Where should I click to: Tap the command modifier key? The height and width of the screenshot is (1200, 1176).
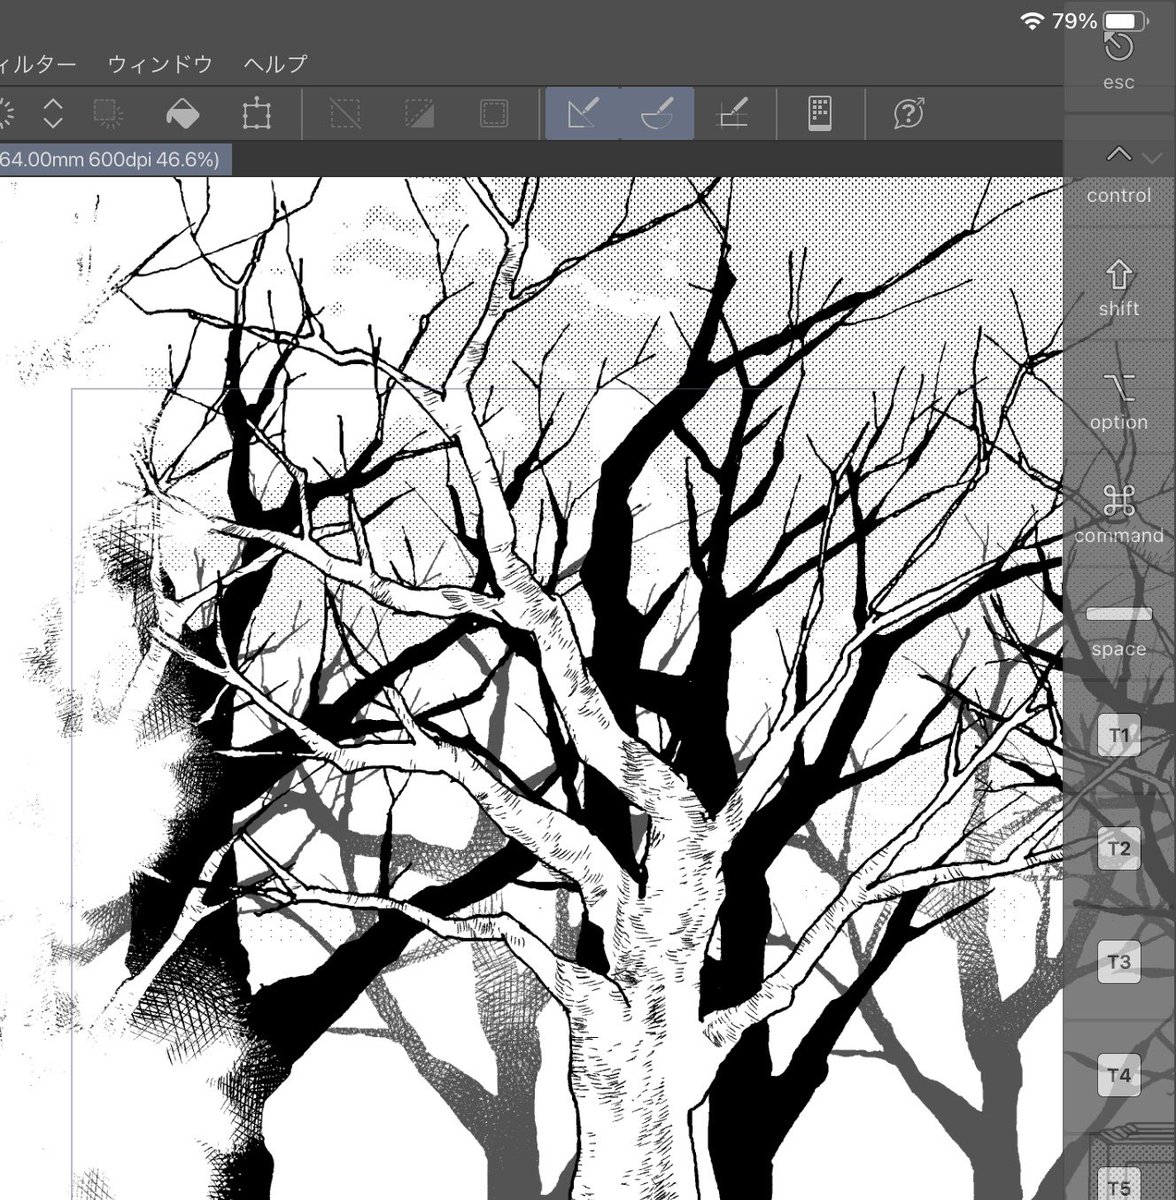(x=1119, y=515)
